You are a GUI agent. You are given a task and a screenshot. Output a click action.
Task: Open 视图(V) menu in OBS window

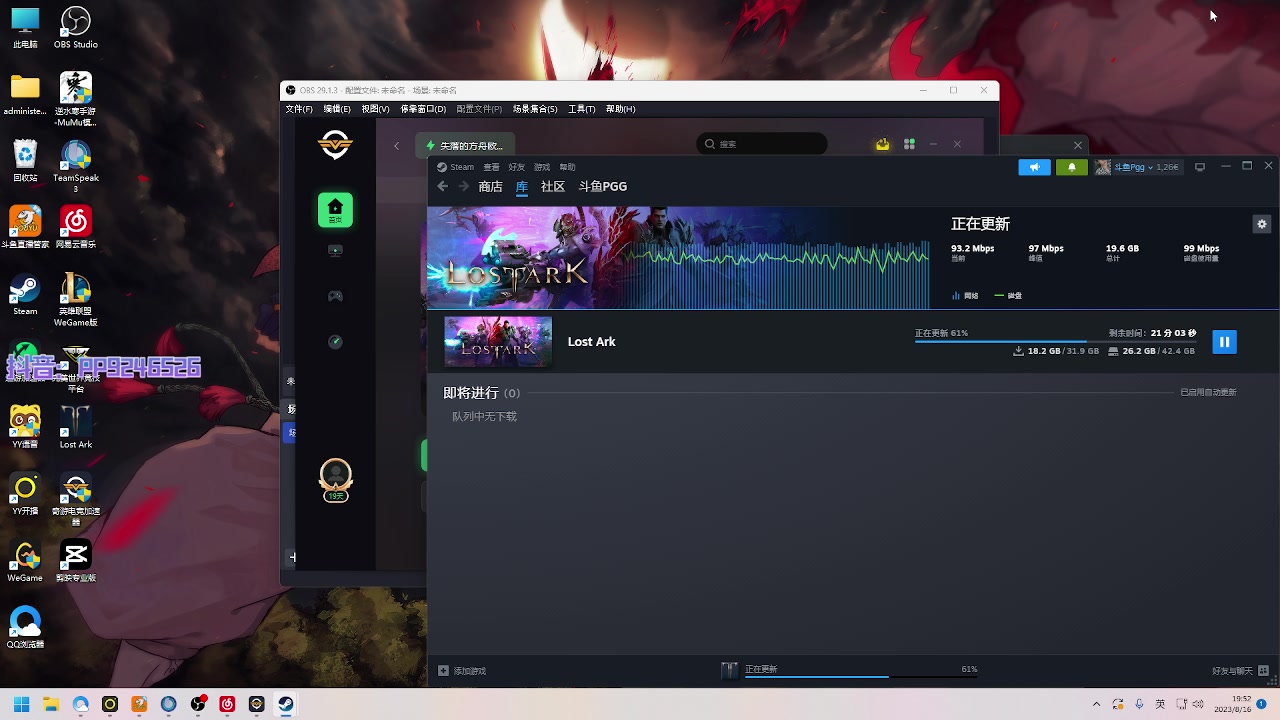(x=375, y=109)
